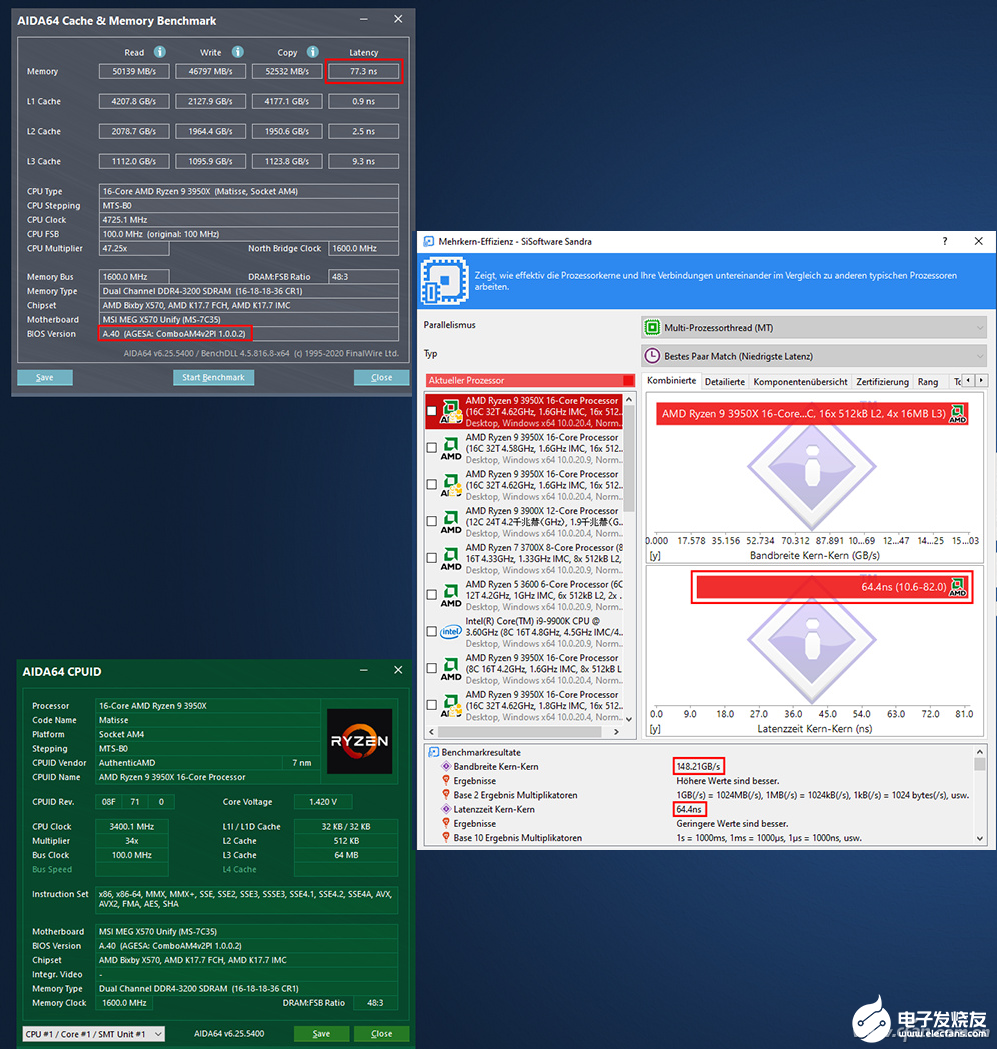Click the info diamond in the Latenzzeit chart
The width and height of the screenshot is (997, 1049).
coord(812,640)
